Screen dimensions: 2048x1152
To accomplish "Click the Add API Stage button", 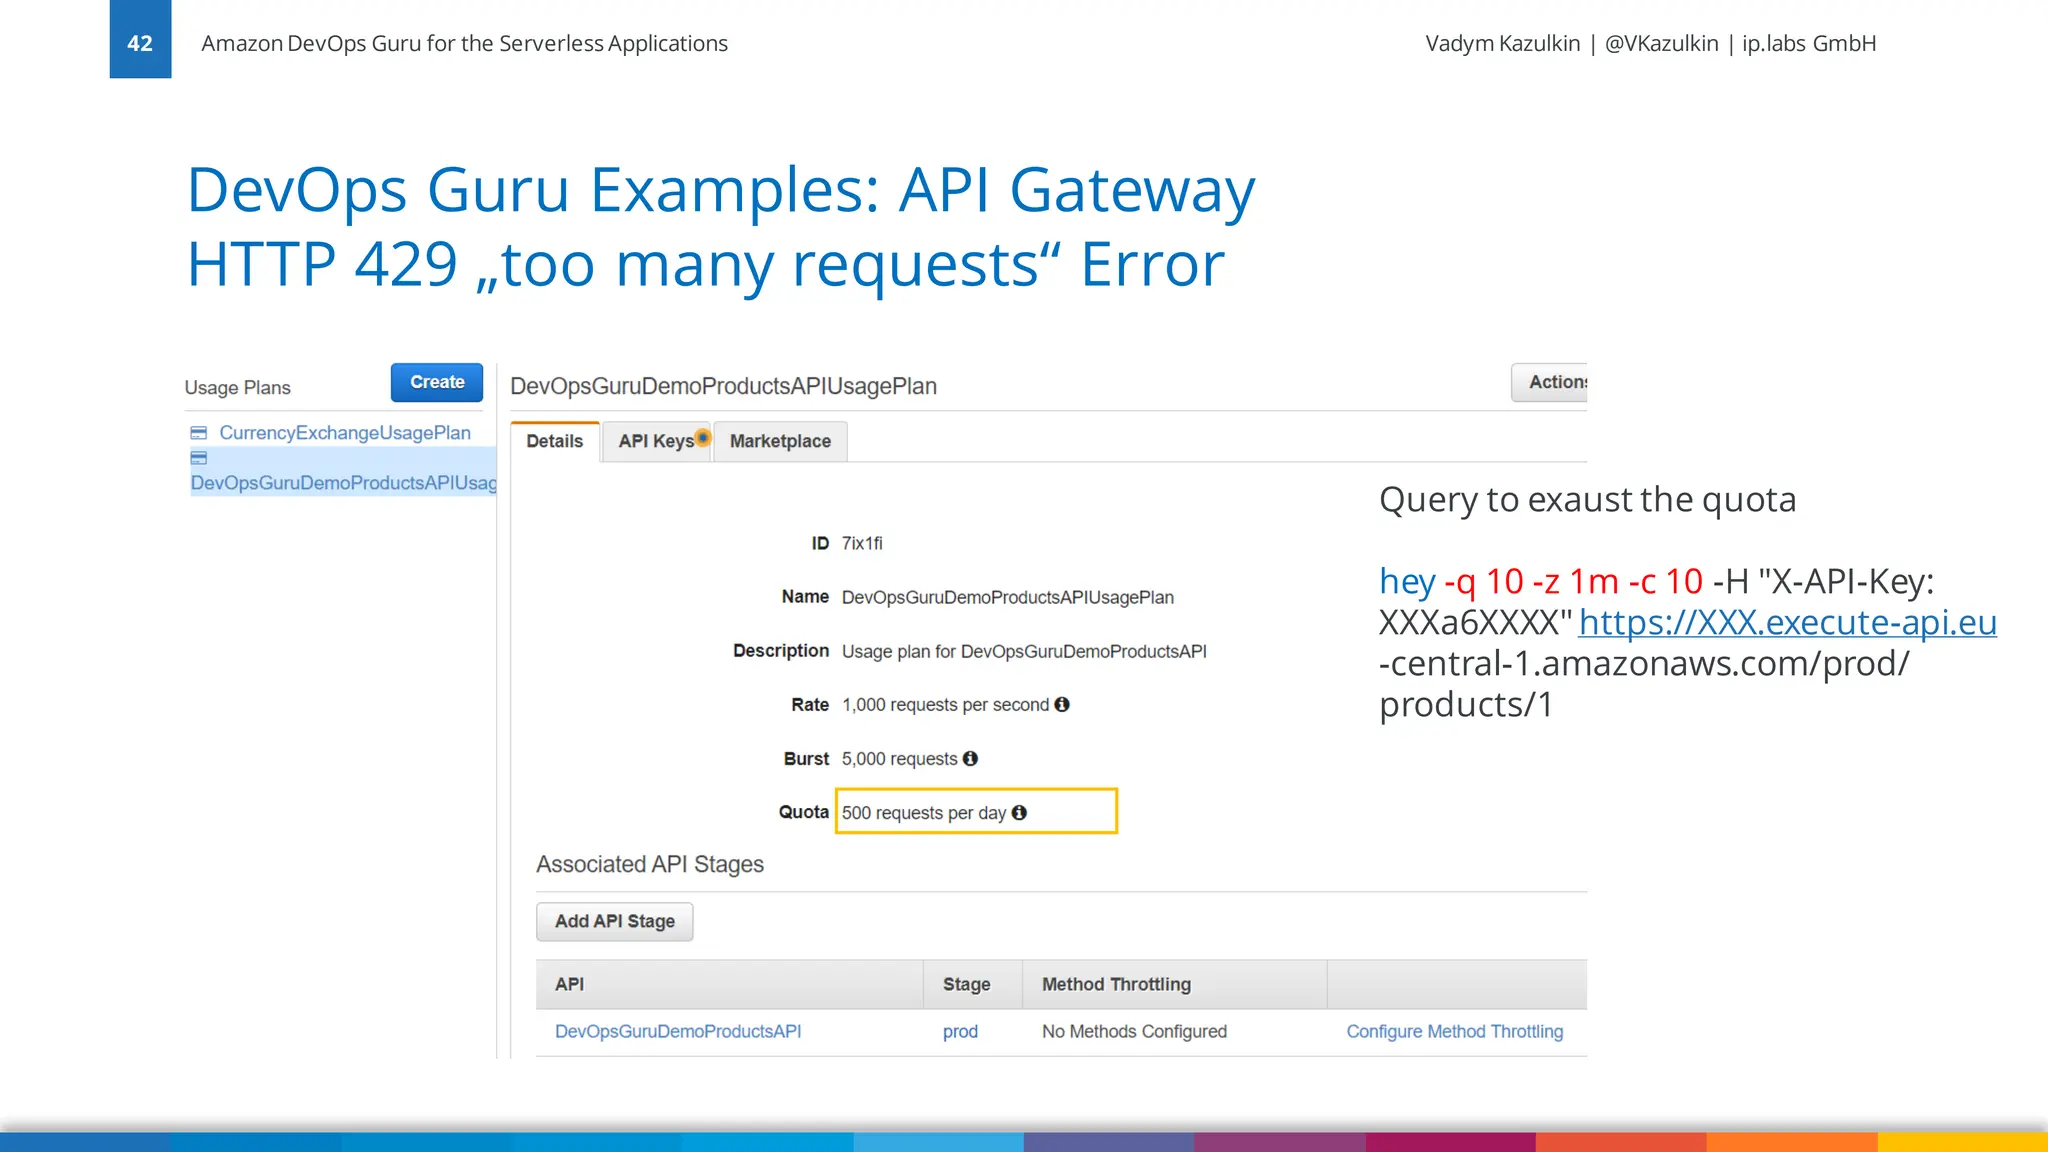I will click(x=614, y=921).
